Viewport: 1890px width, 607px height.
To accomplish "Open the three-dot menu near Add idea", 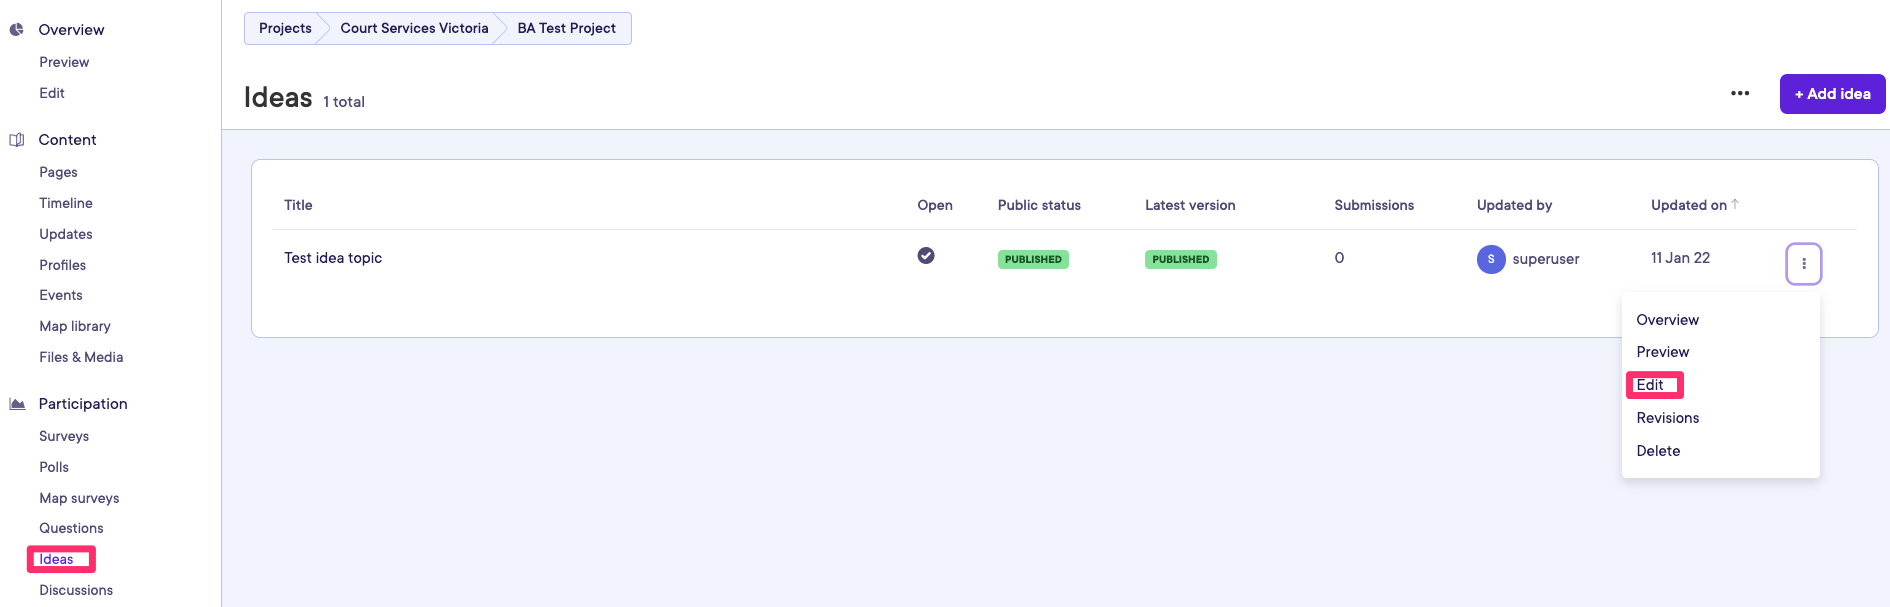I will click(x=1740, y=94).
